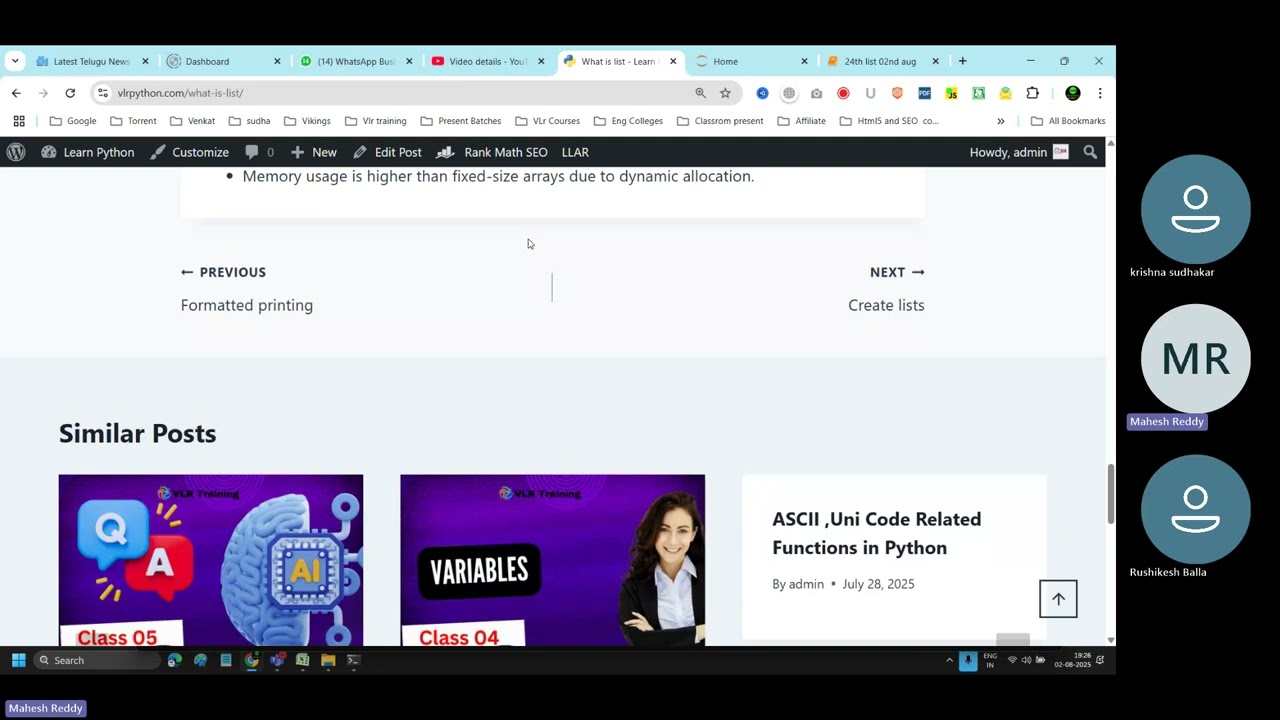The width and height of the screenshot is (1280, 720).
Task: Click the JS extension icon
Action: pyautogui.click(x=951, y=93)
